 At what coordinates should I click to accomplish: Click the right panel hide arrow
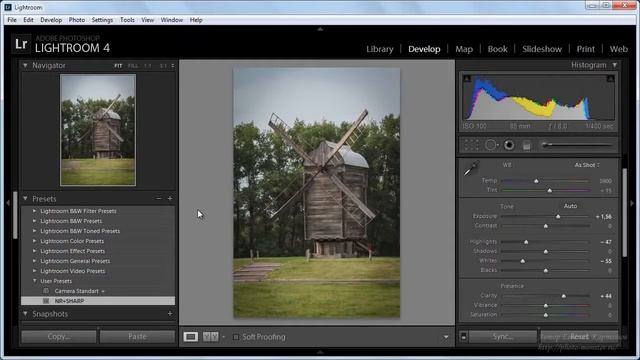click(632, 202)
